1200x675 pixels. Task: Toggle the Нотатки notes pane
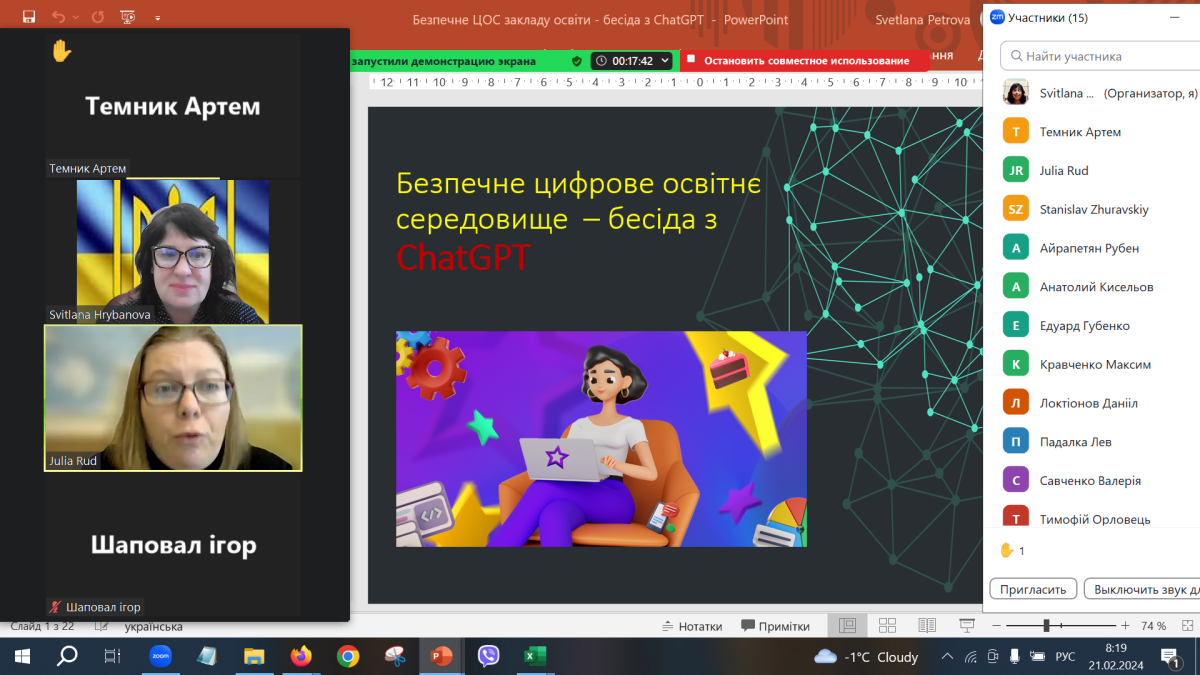692,626
